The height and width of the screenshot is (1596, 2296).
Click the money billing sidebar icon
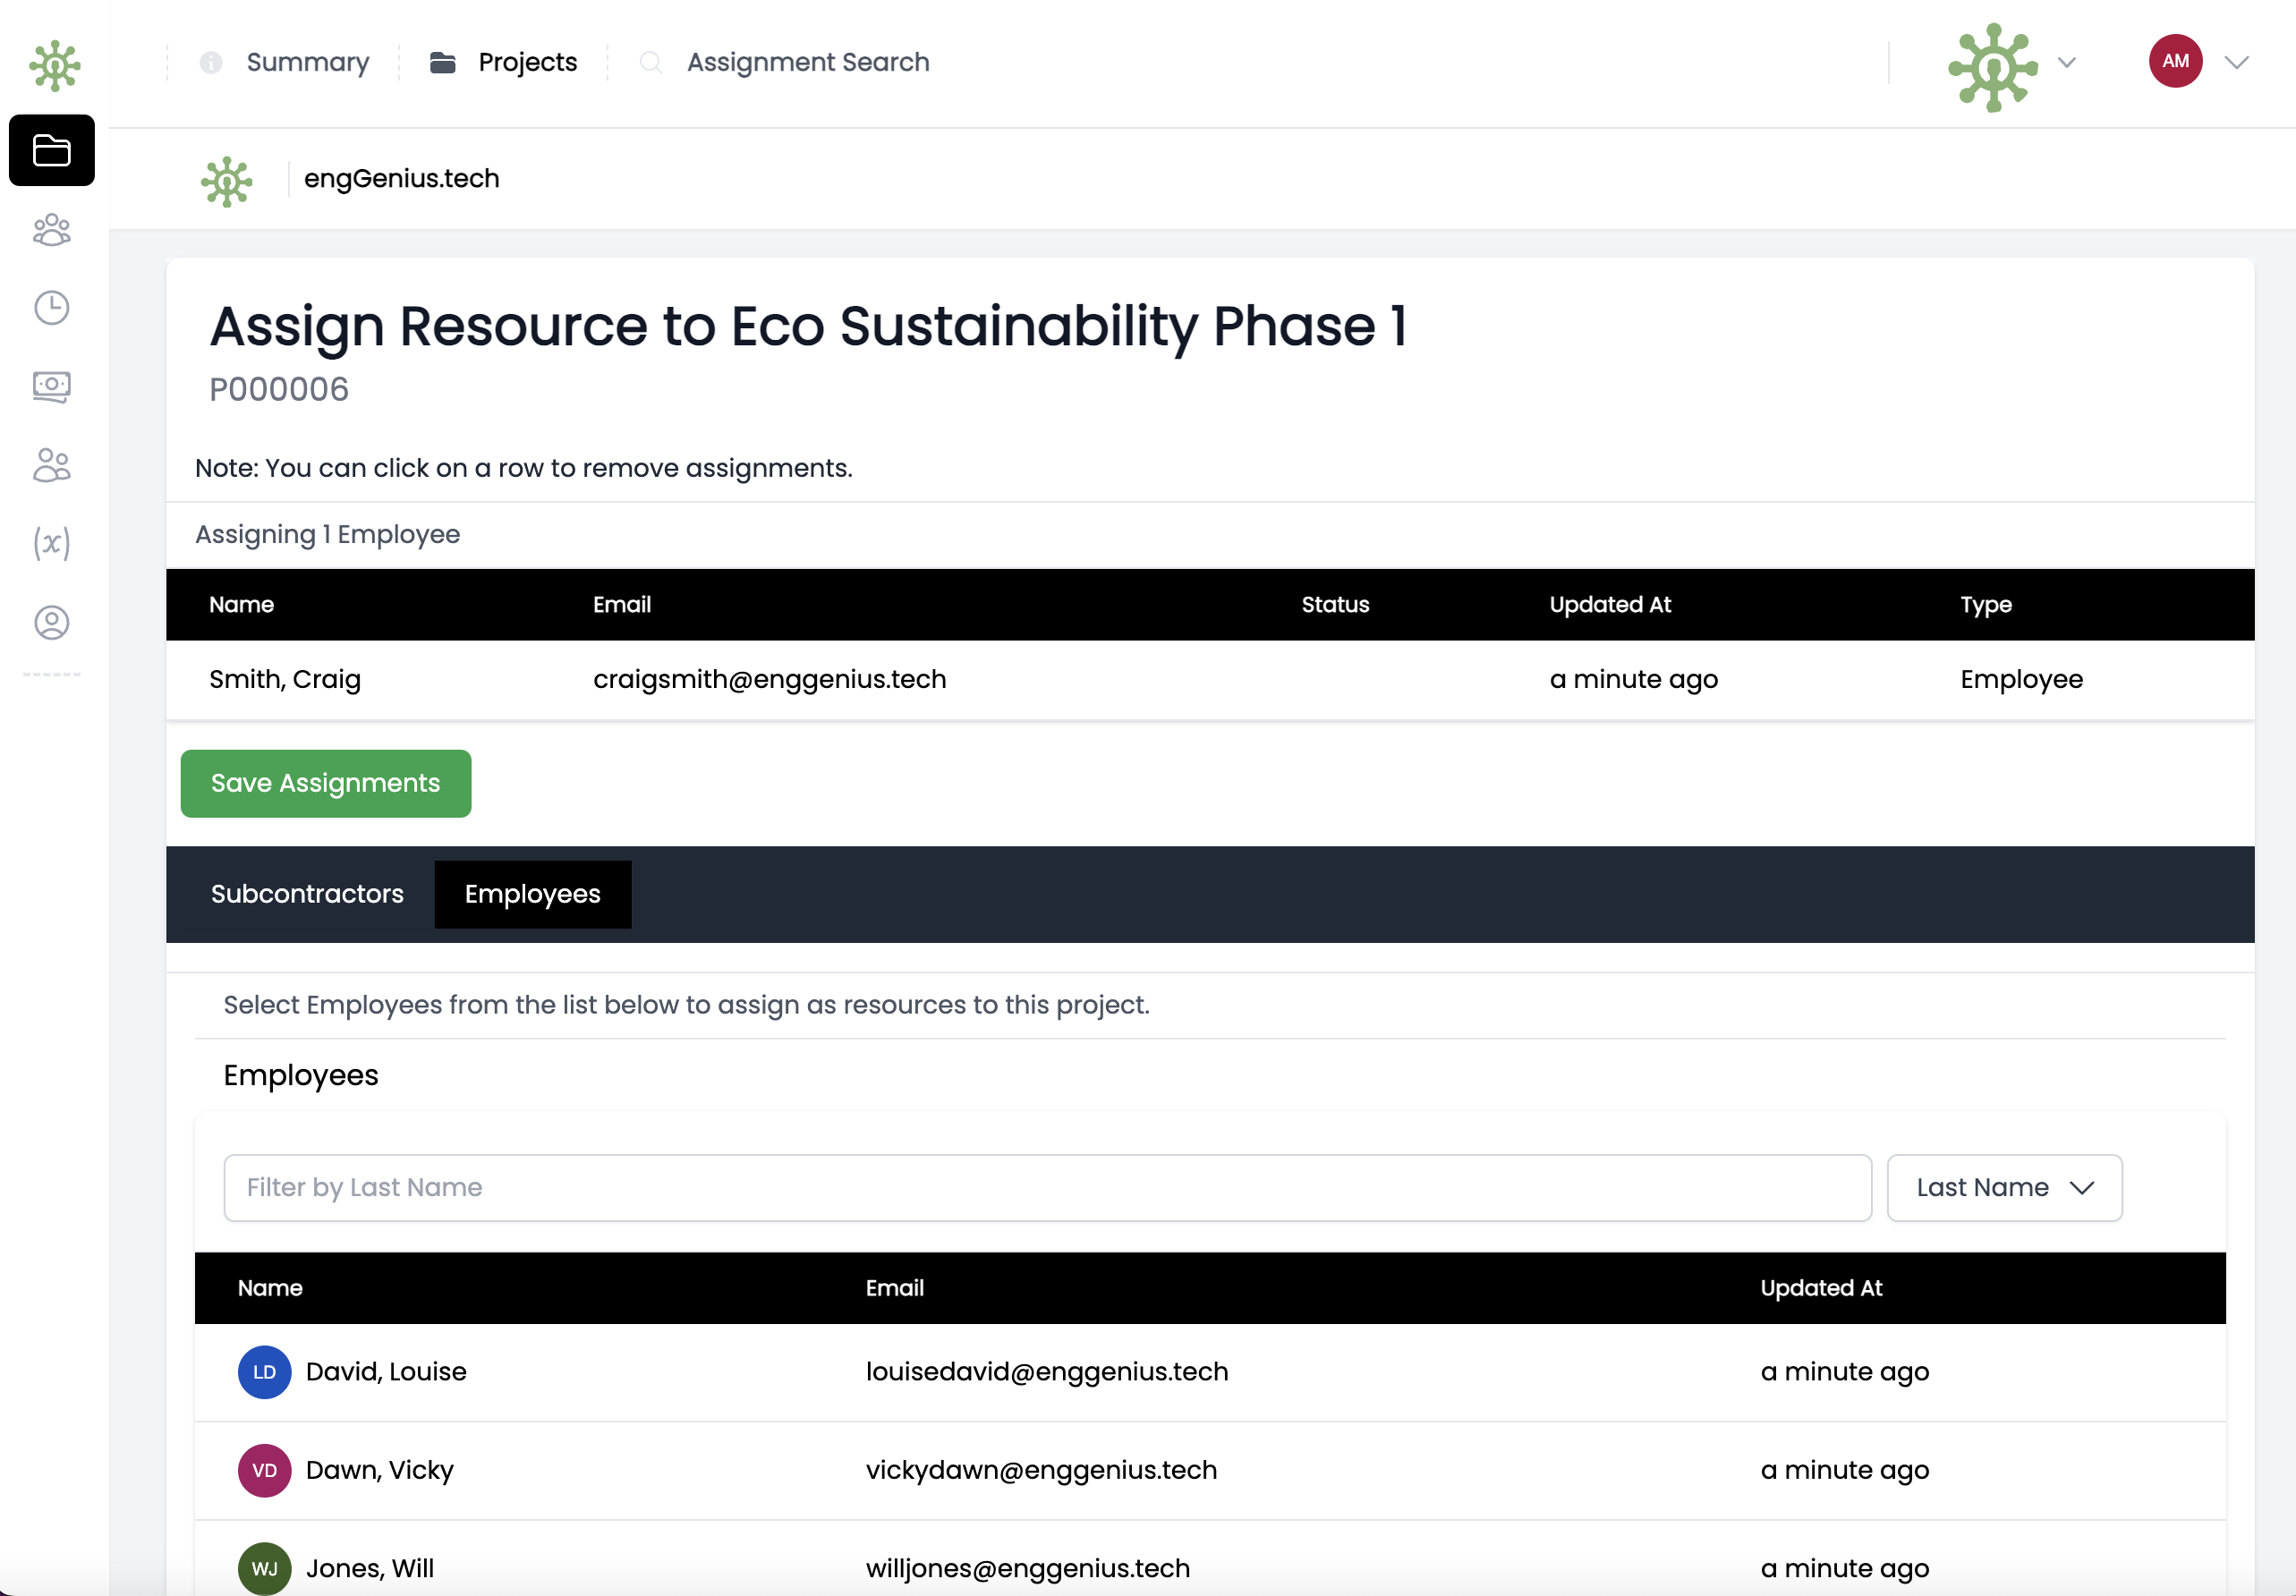pos(52,386)
